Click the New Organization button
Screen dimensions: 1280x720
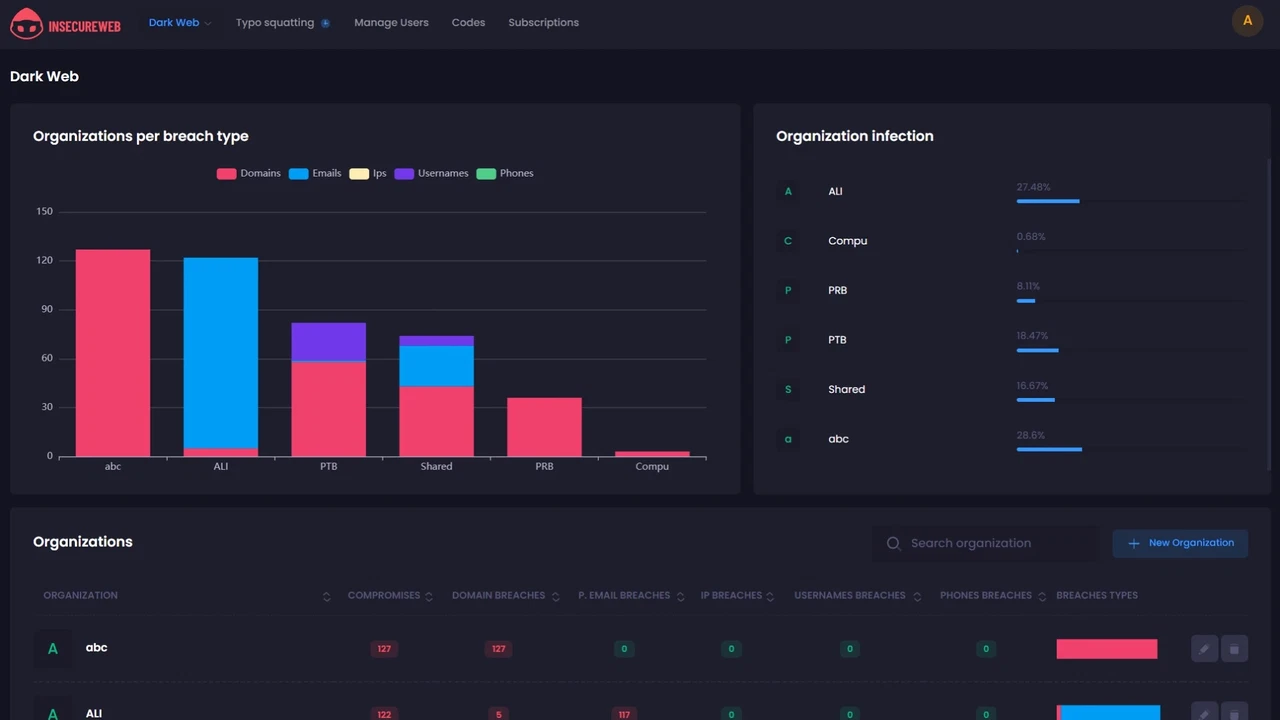tap(1180, 543)
